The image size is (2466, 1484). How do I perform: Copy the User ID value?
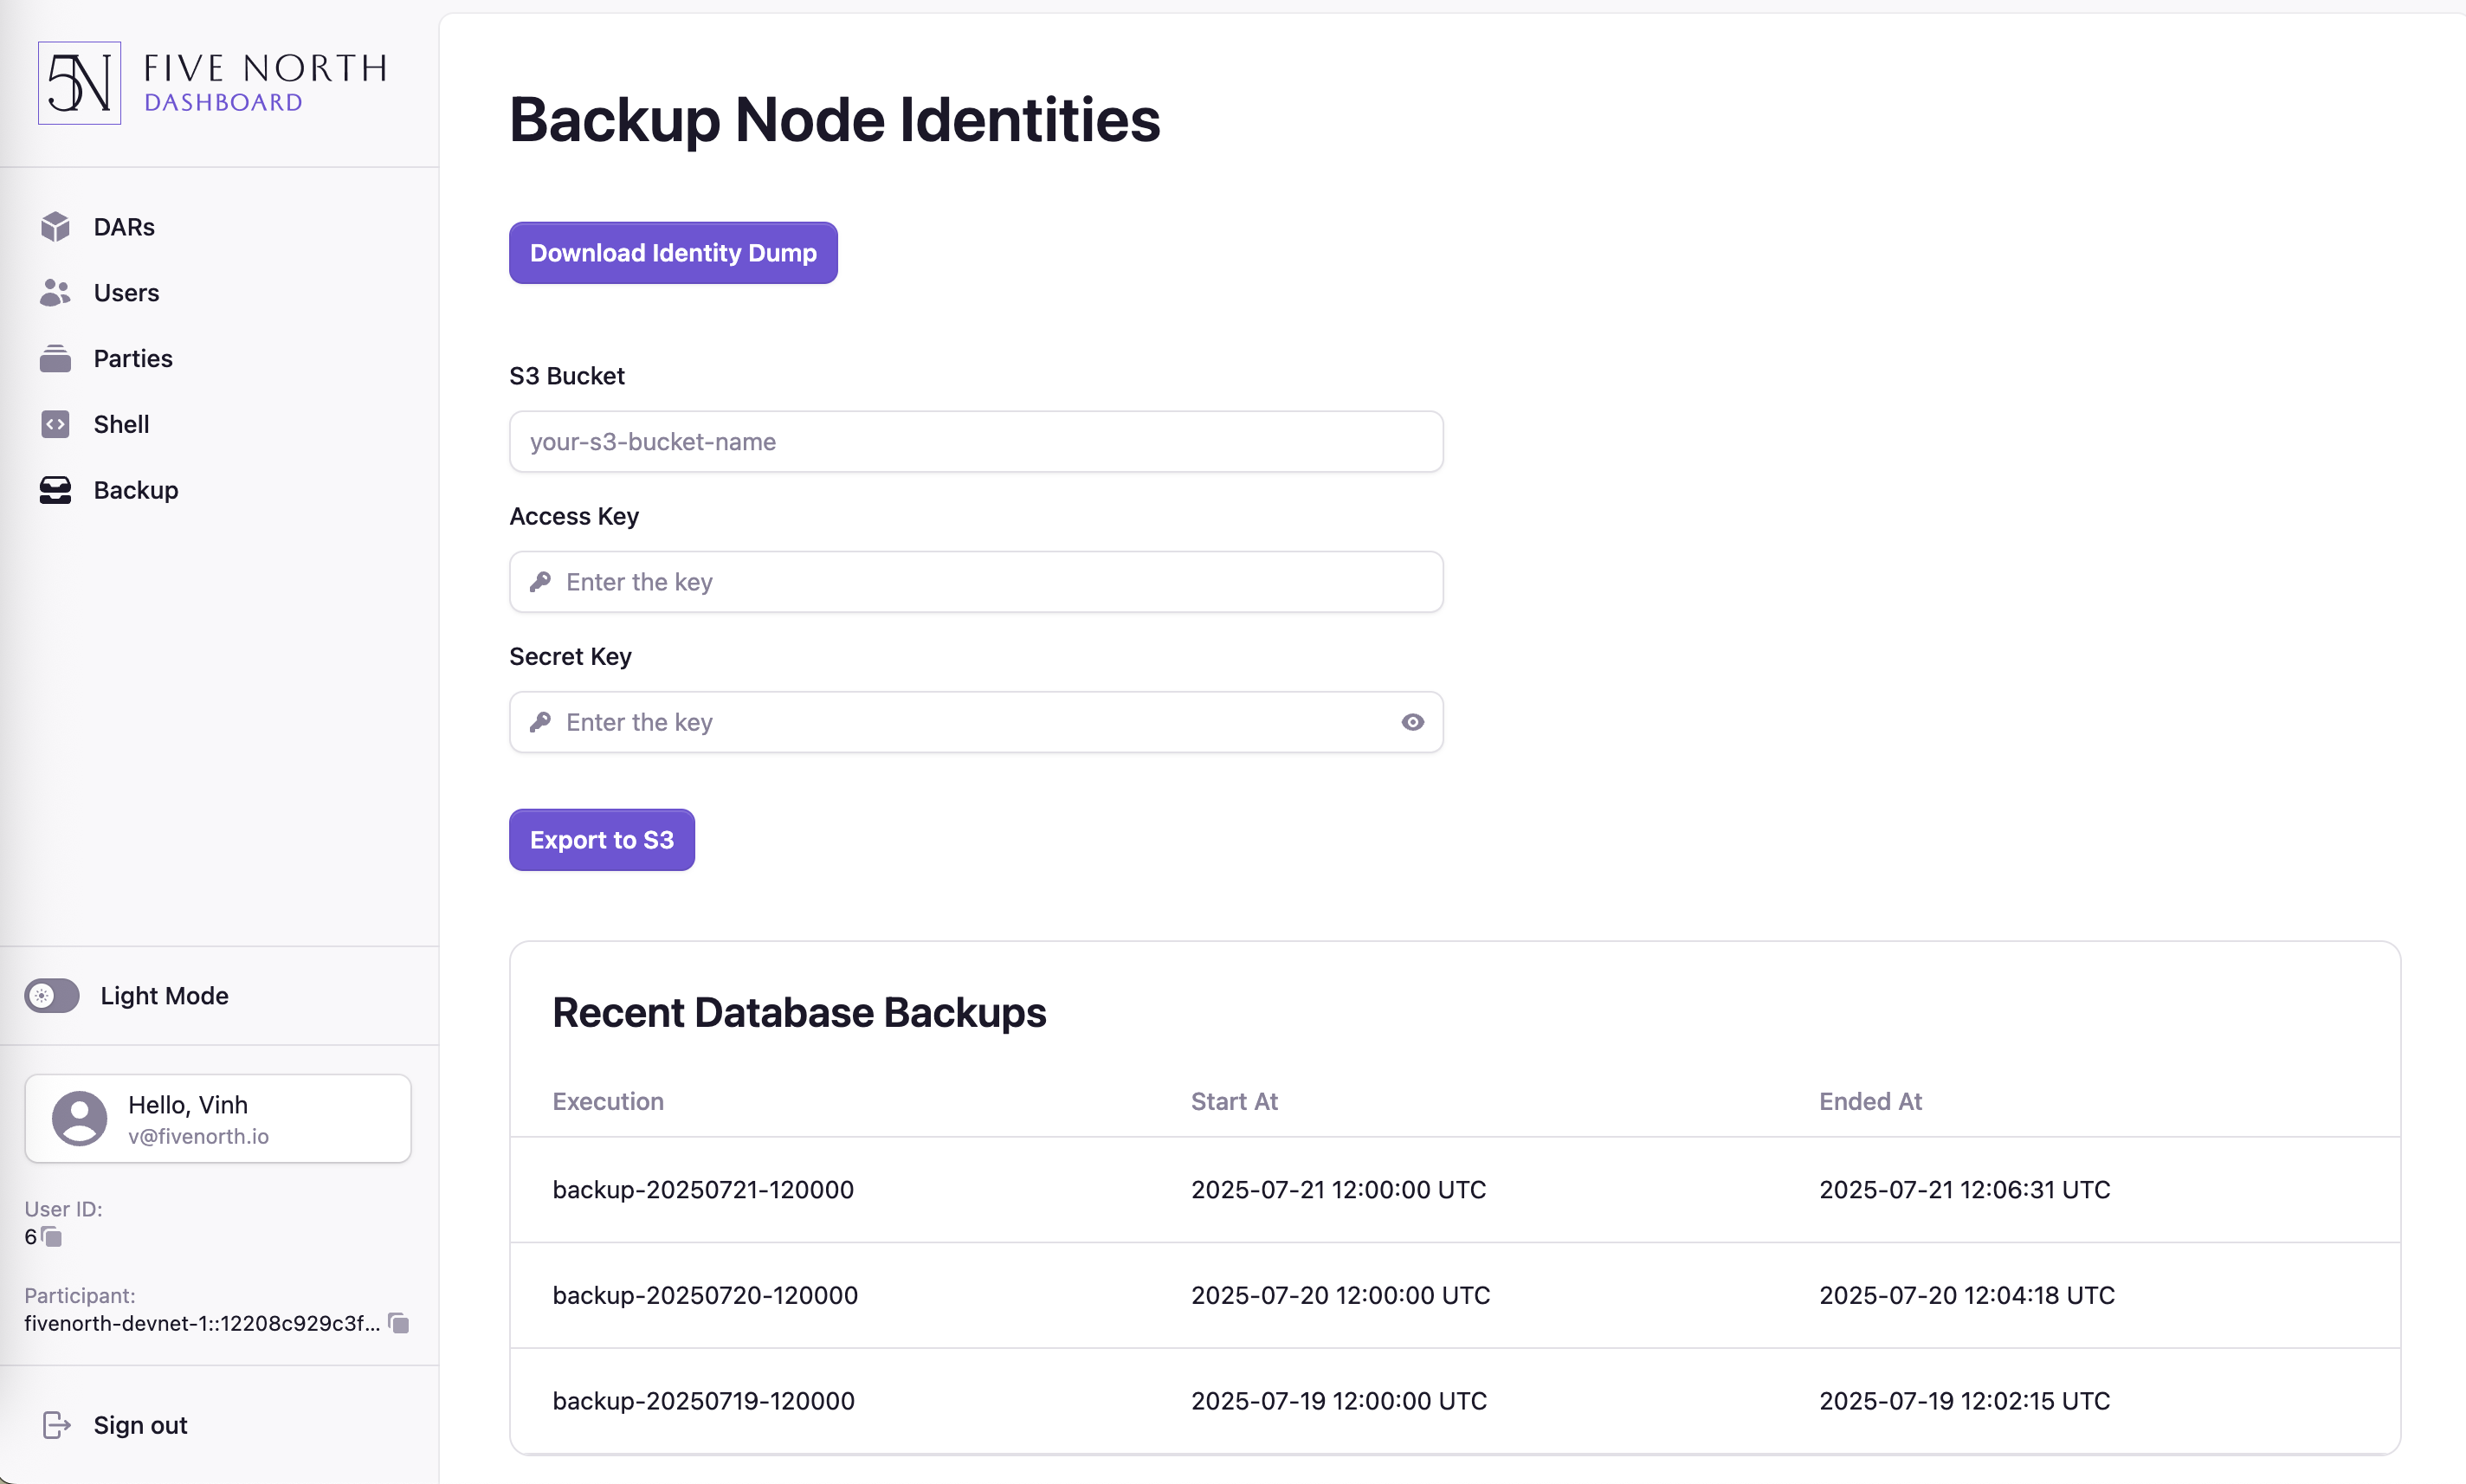51,1238
